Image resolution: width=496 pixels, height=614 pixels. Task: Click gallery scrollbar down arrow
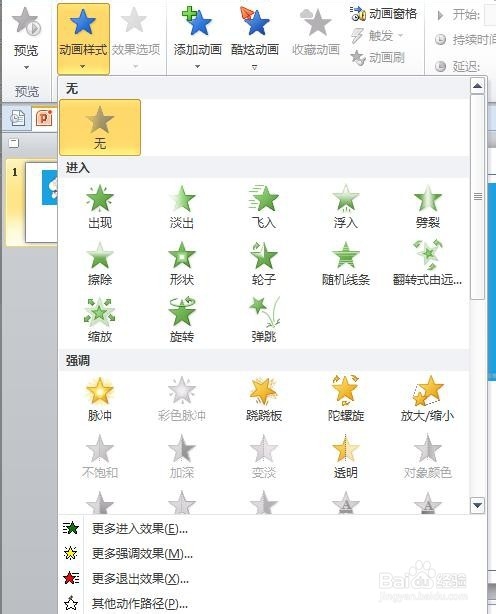[x=477, y=505]
